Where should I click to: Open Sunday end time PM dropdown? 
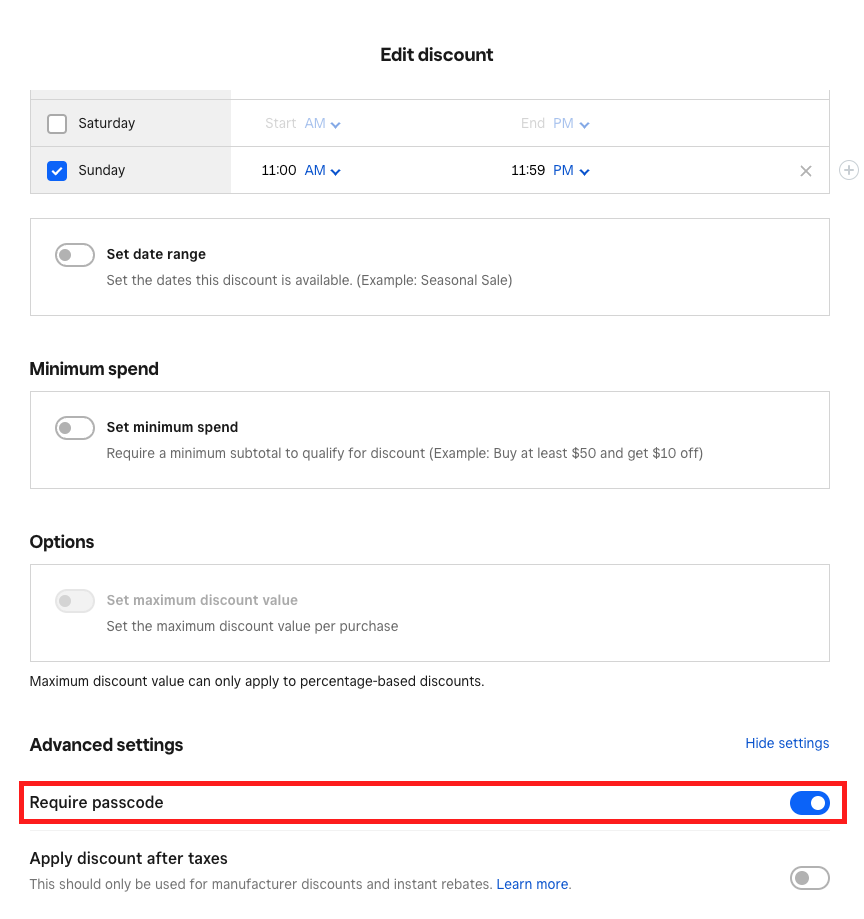[x=571, y=171]
